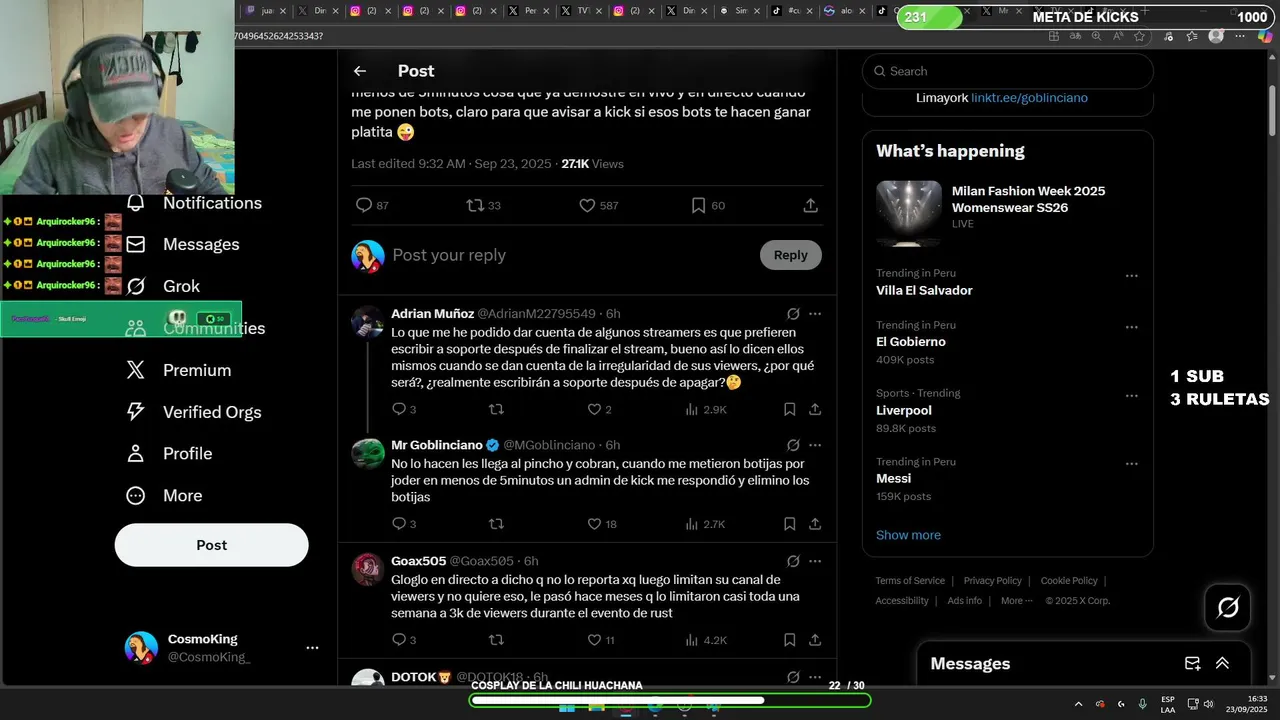This screenshot has height=720, width=1280.
Task: Click the reply icon showing 87
Action: pos(372,205)
